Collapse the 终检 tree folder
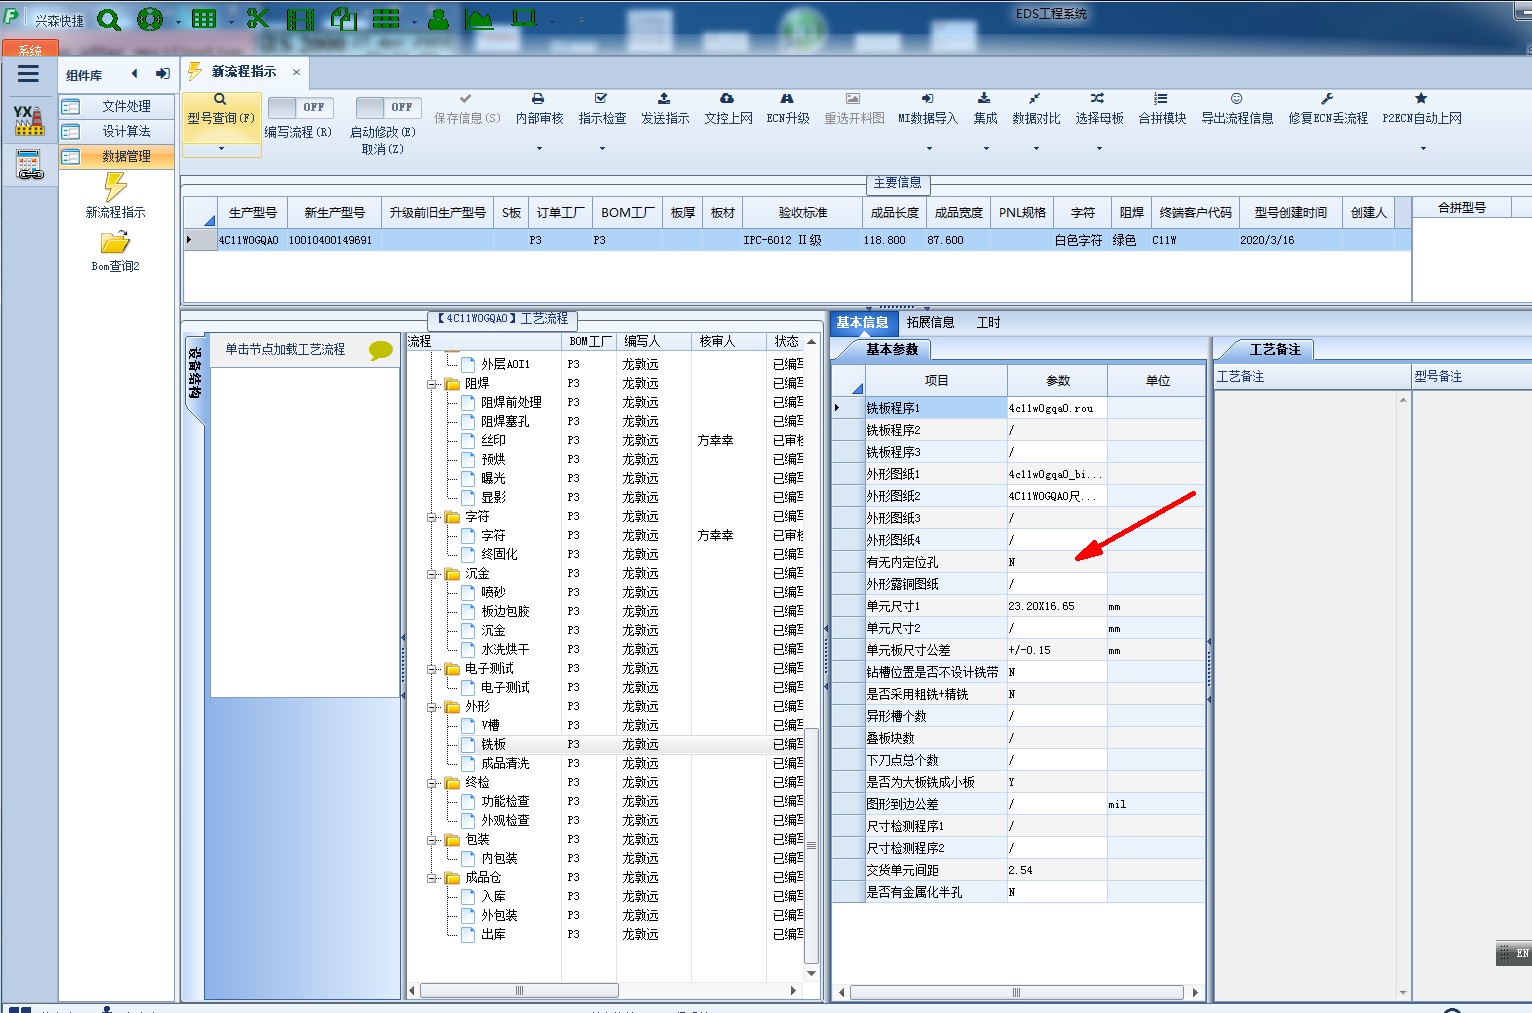The height and width of the screenshot is (1013, 1532). pyautogui.click(x=433, y=782)
